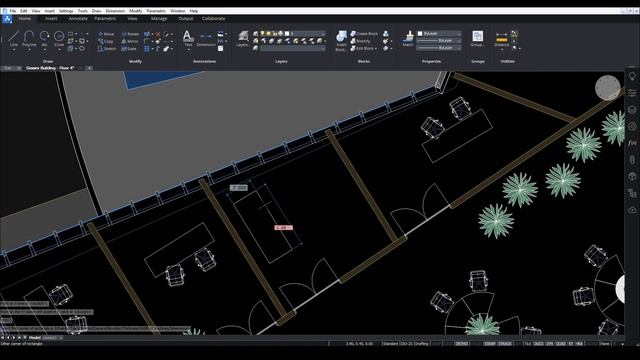The height and width of the screenshot is (360, 640).
Task: Open the lightbulb tips panel in right sidebar
Action: coord(632,76)
